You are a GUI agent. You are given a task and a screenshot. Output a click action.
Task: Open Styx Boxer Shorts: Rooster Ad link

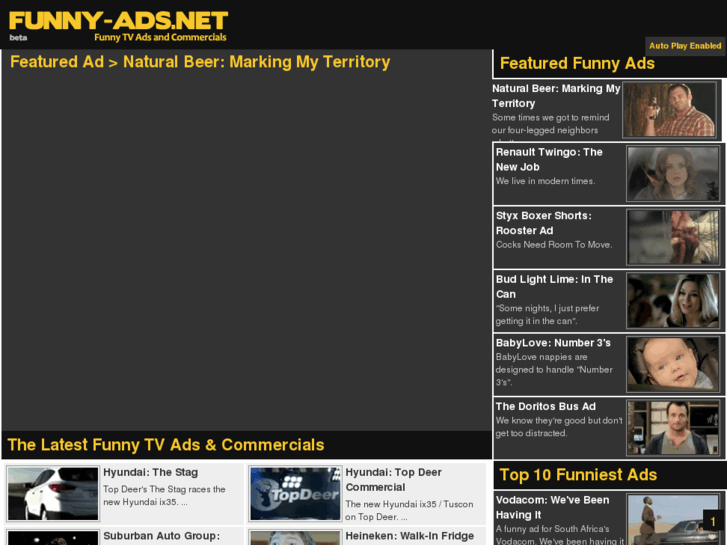click(x=543, y=223)
